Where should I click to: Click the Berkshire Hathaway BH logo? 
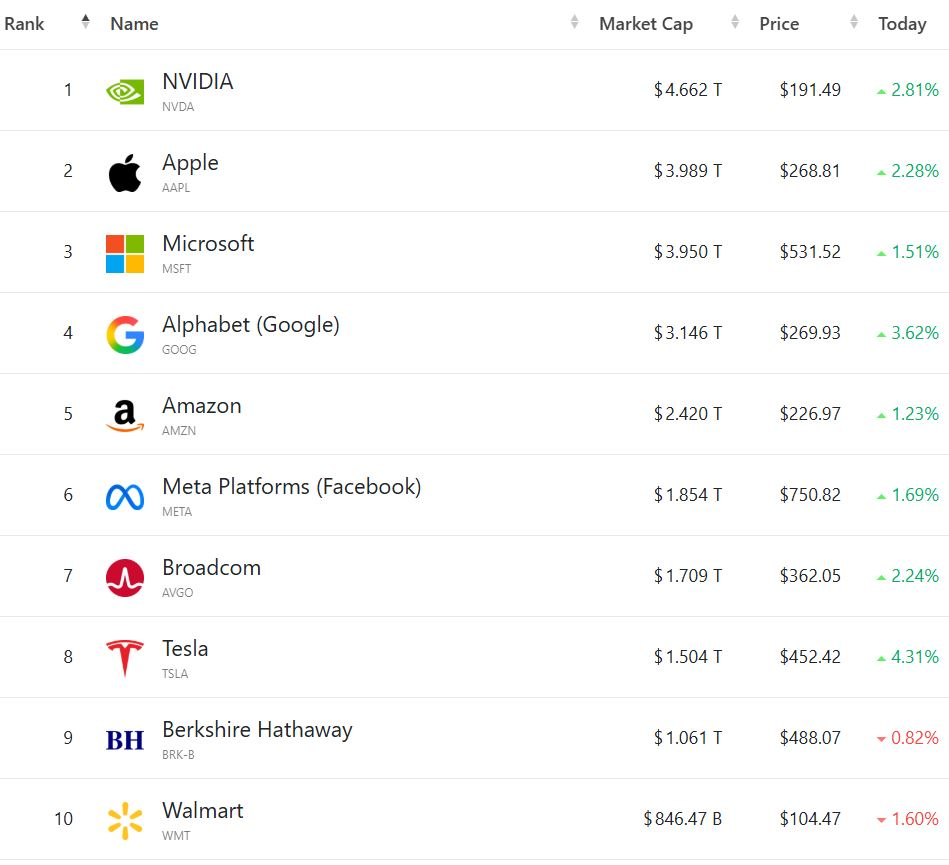point(125,740)
